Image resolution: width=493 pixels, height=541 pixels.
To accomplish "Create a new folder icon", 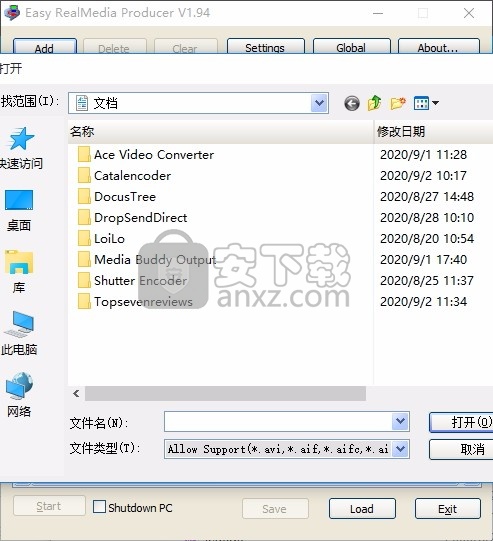I will point(398,103).
